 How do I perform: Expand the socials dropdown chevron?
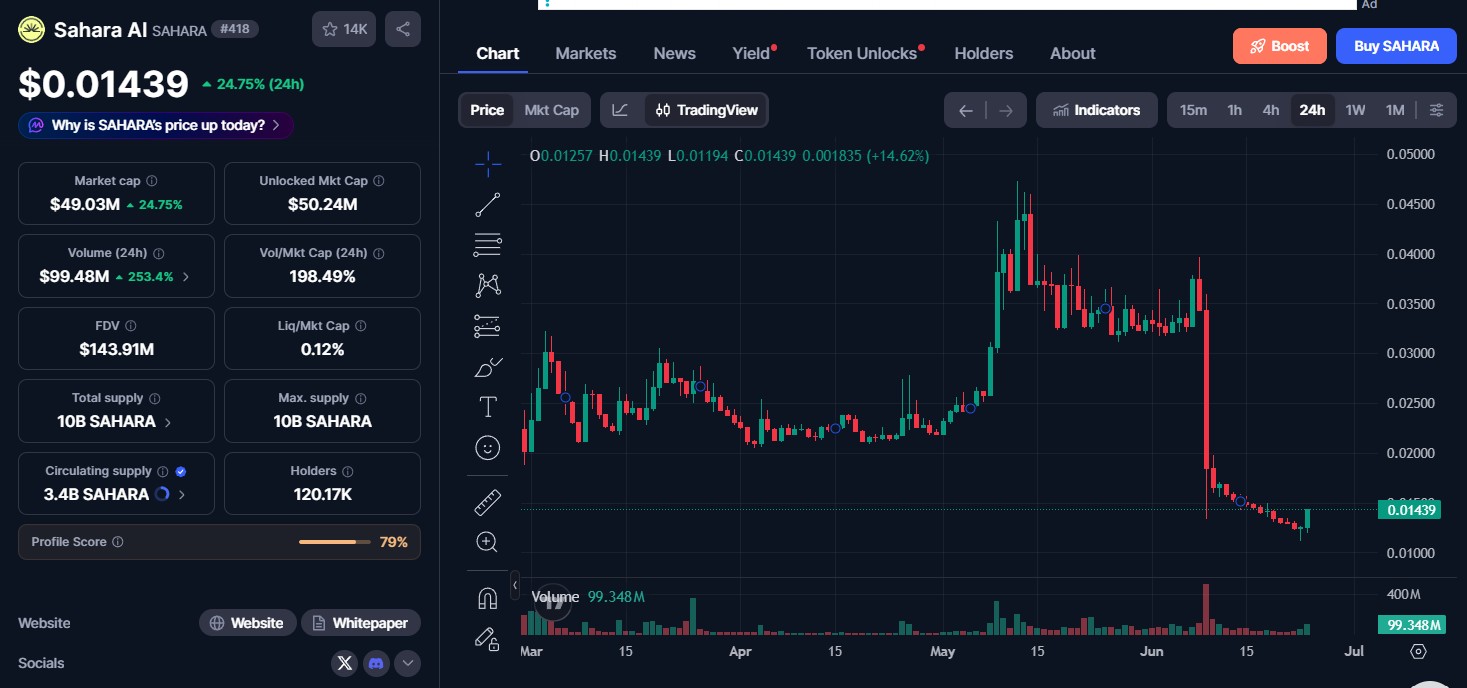[407, 663]
